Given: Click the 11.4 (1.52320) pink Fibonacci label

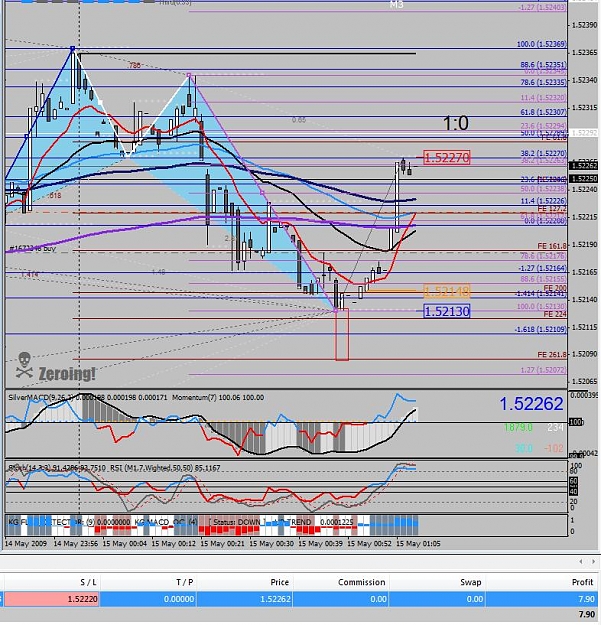Looking at the screenshot, I should pos(543,97).
